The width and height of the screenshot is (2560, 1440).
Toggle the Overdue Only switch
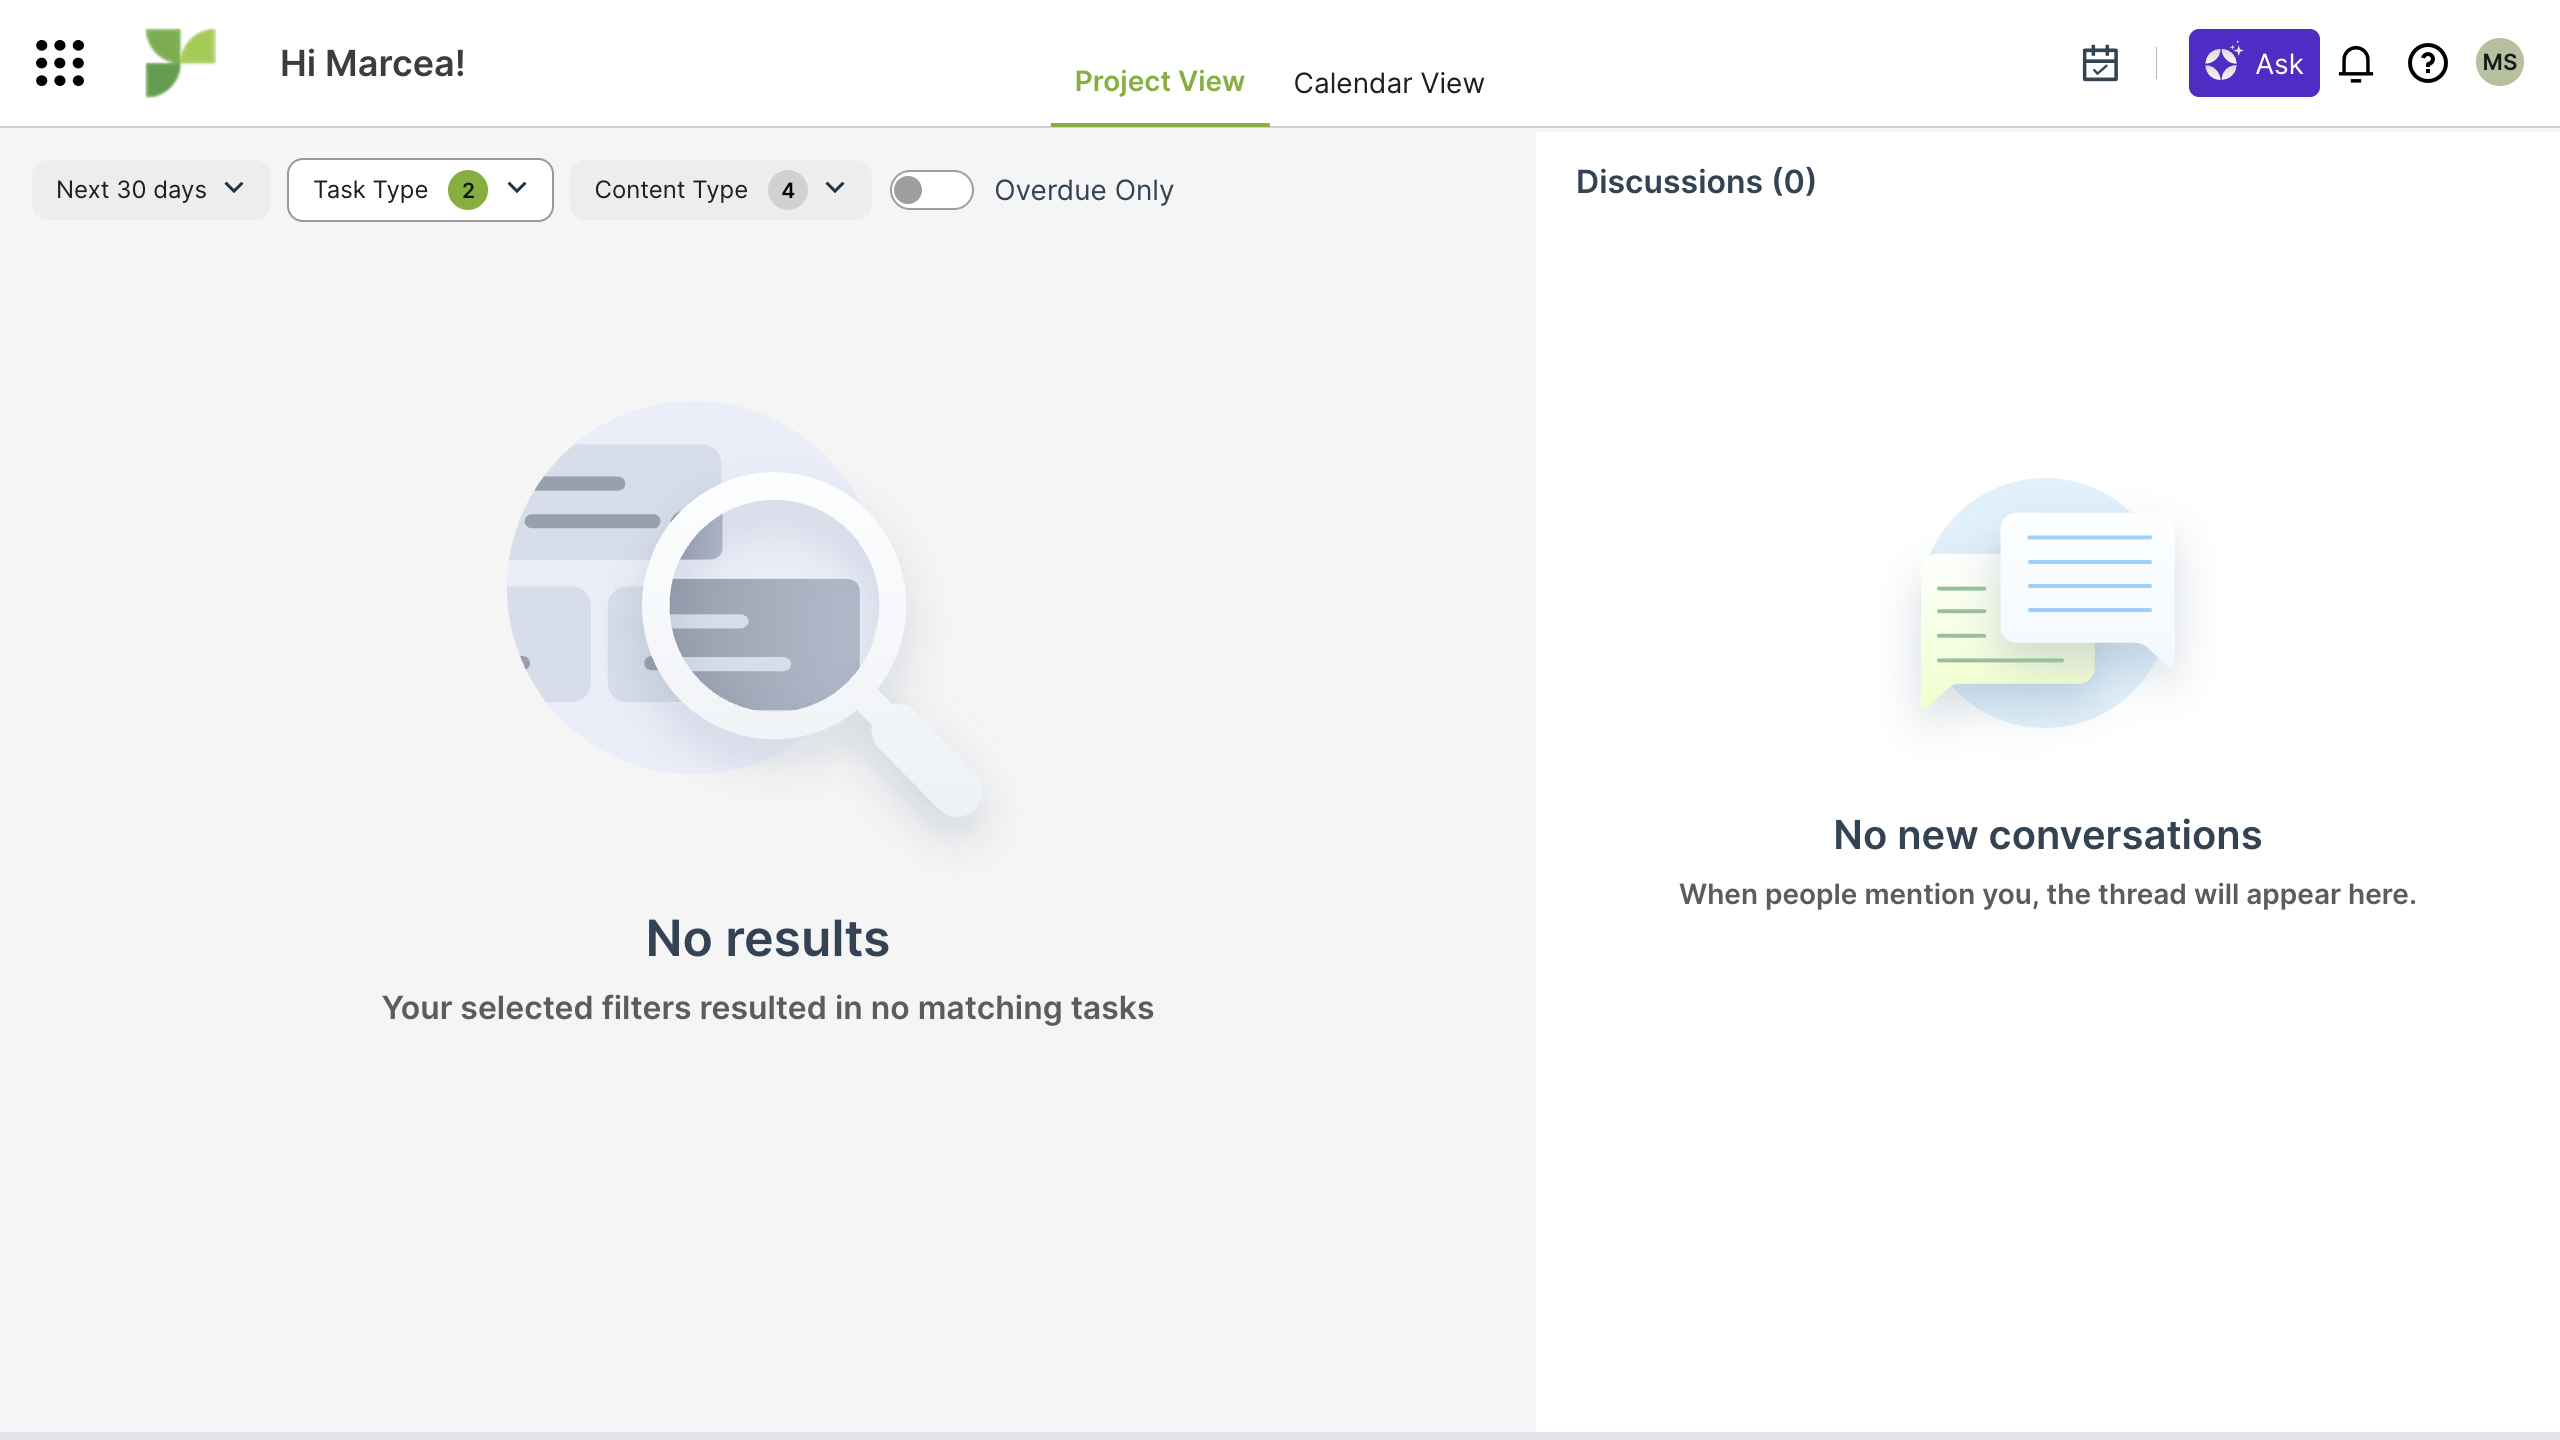pos(931,190)
